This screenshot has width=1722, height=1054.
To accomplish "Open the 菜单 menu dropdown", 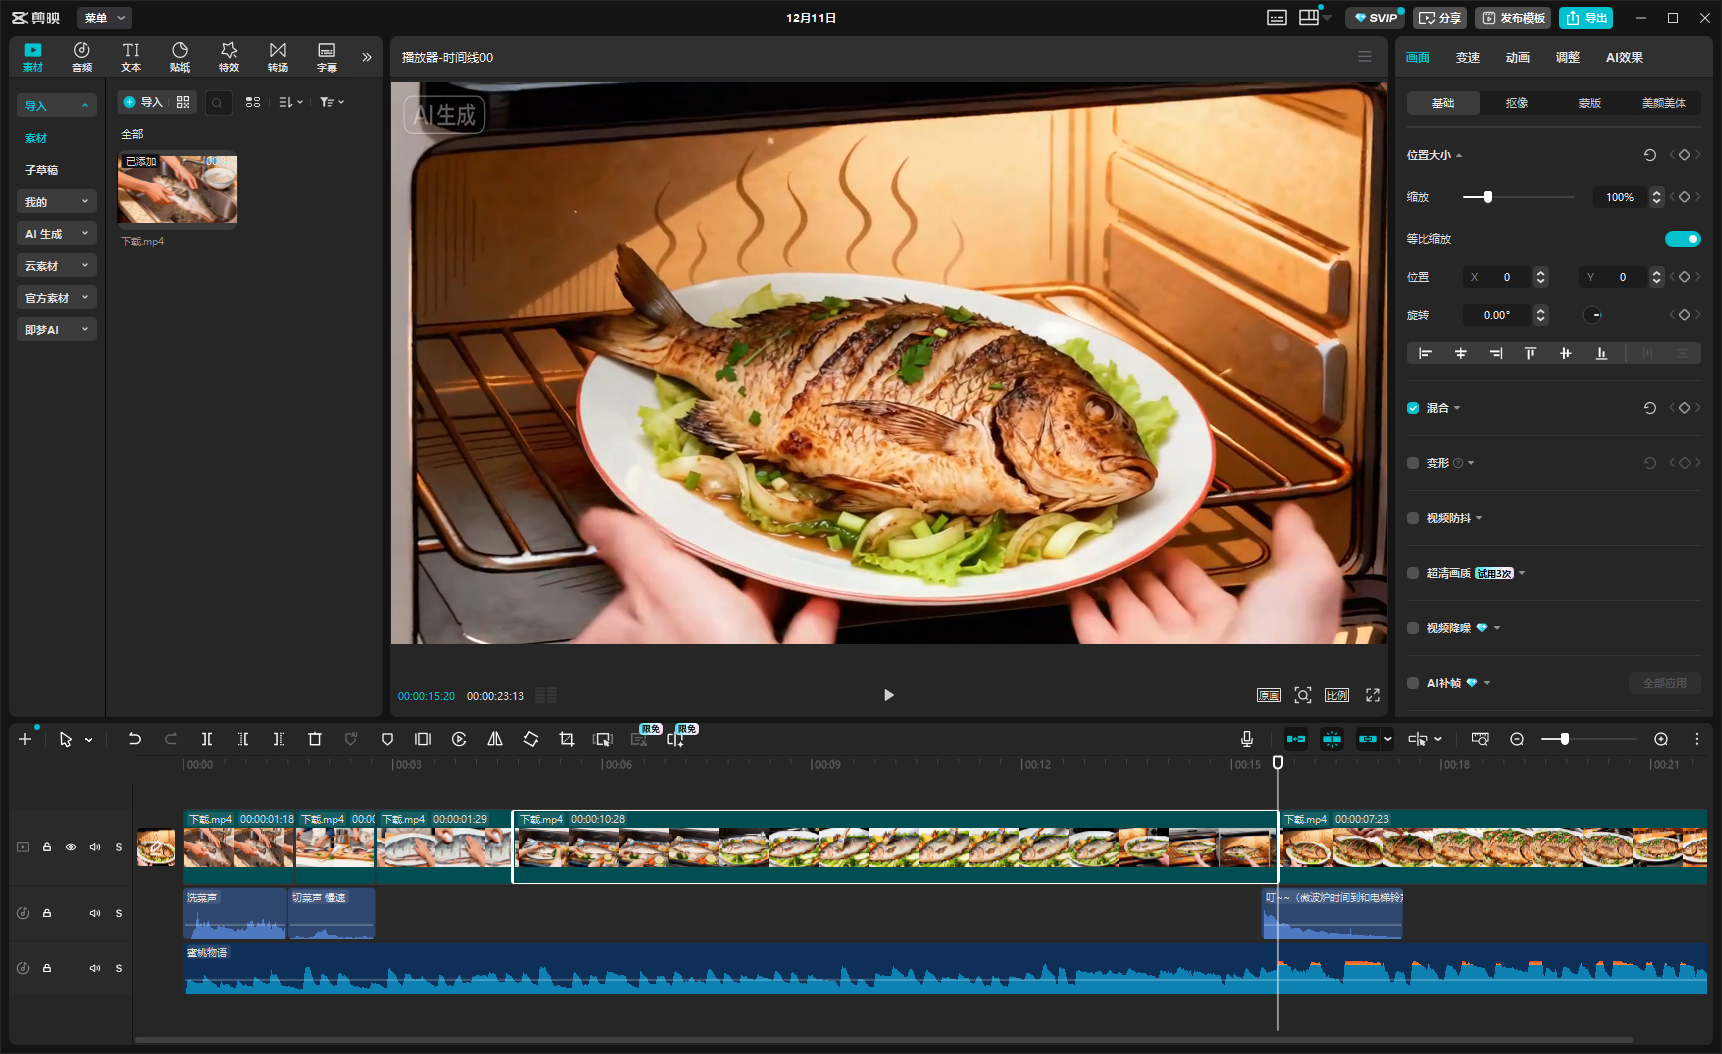I will coord(104,18).
